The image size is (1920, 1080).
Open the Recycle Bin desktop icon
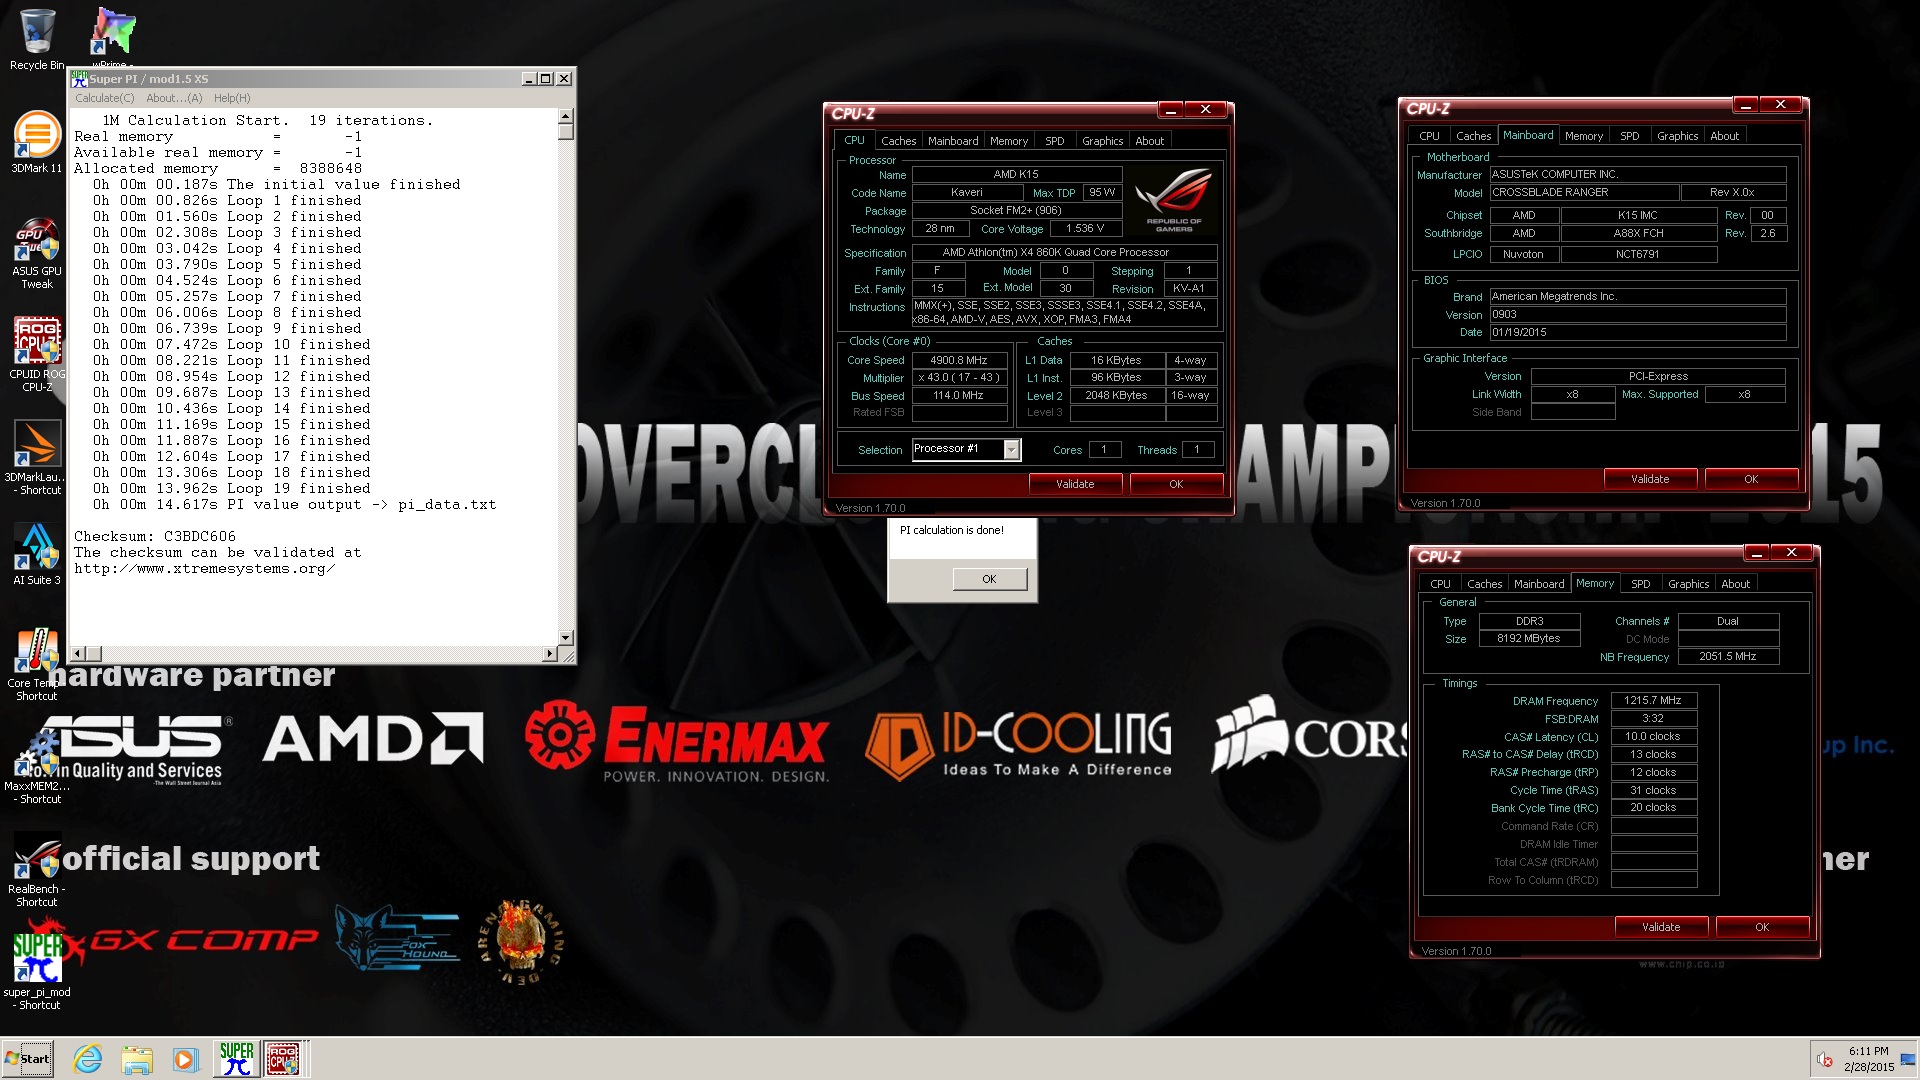click(x=37, y=40)
